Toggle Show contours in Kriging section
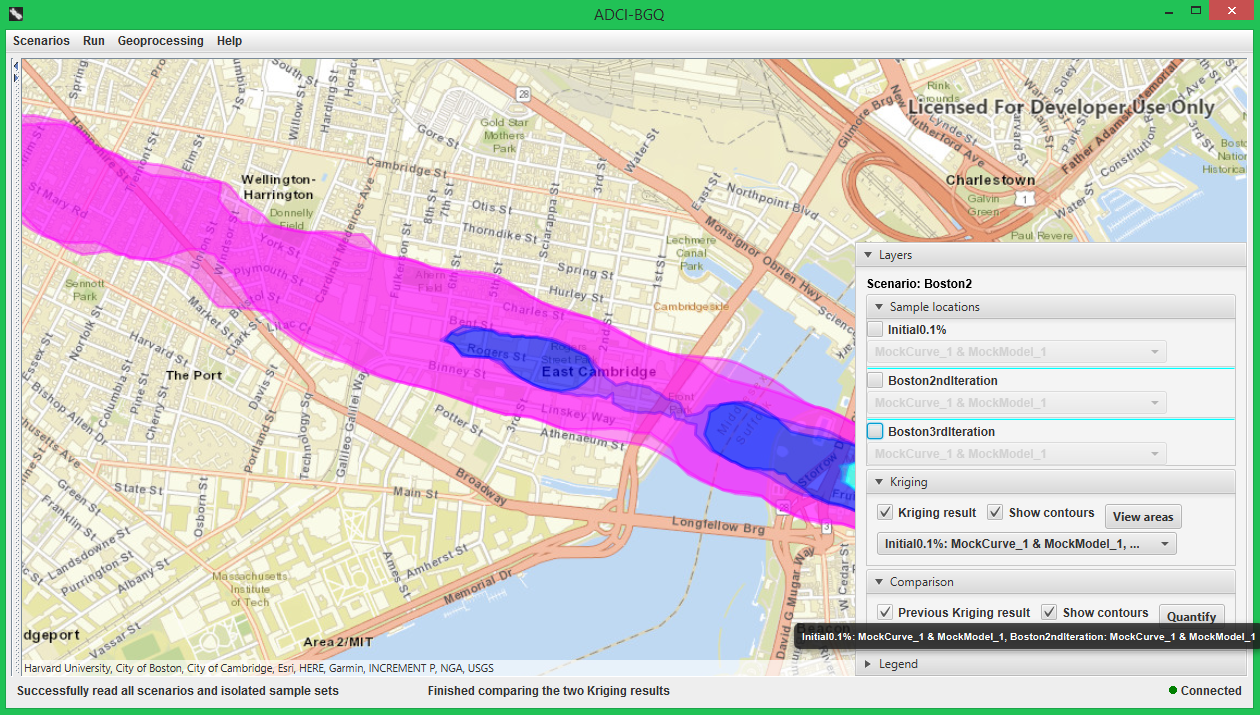Screen dimensions: 1260x715 pyautogui.click(x=995, y=512)
